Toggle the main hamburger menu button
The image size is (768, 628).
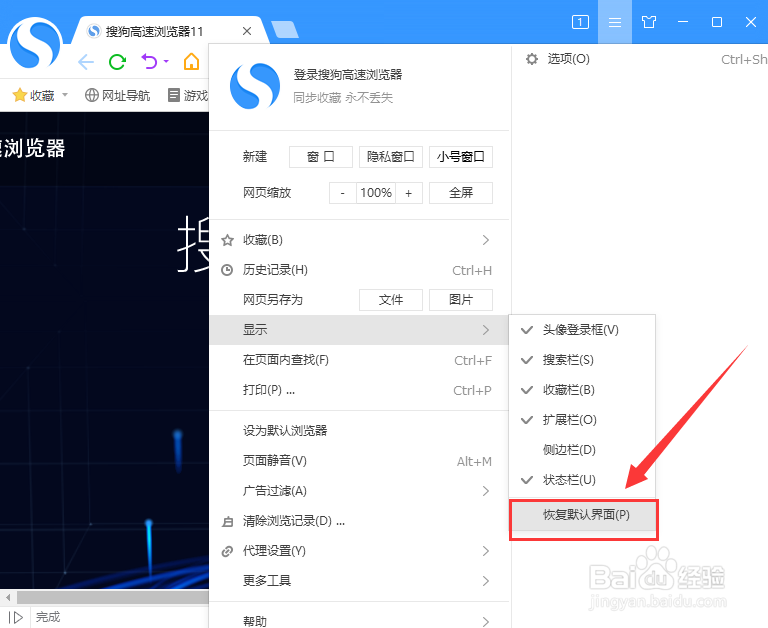pyautogui.click(x=615, y=22)
